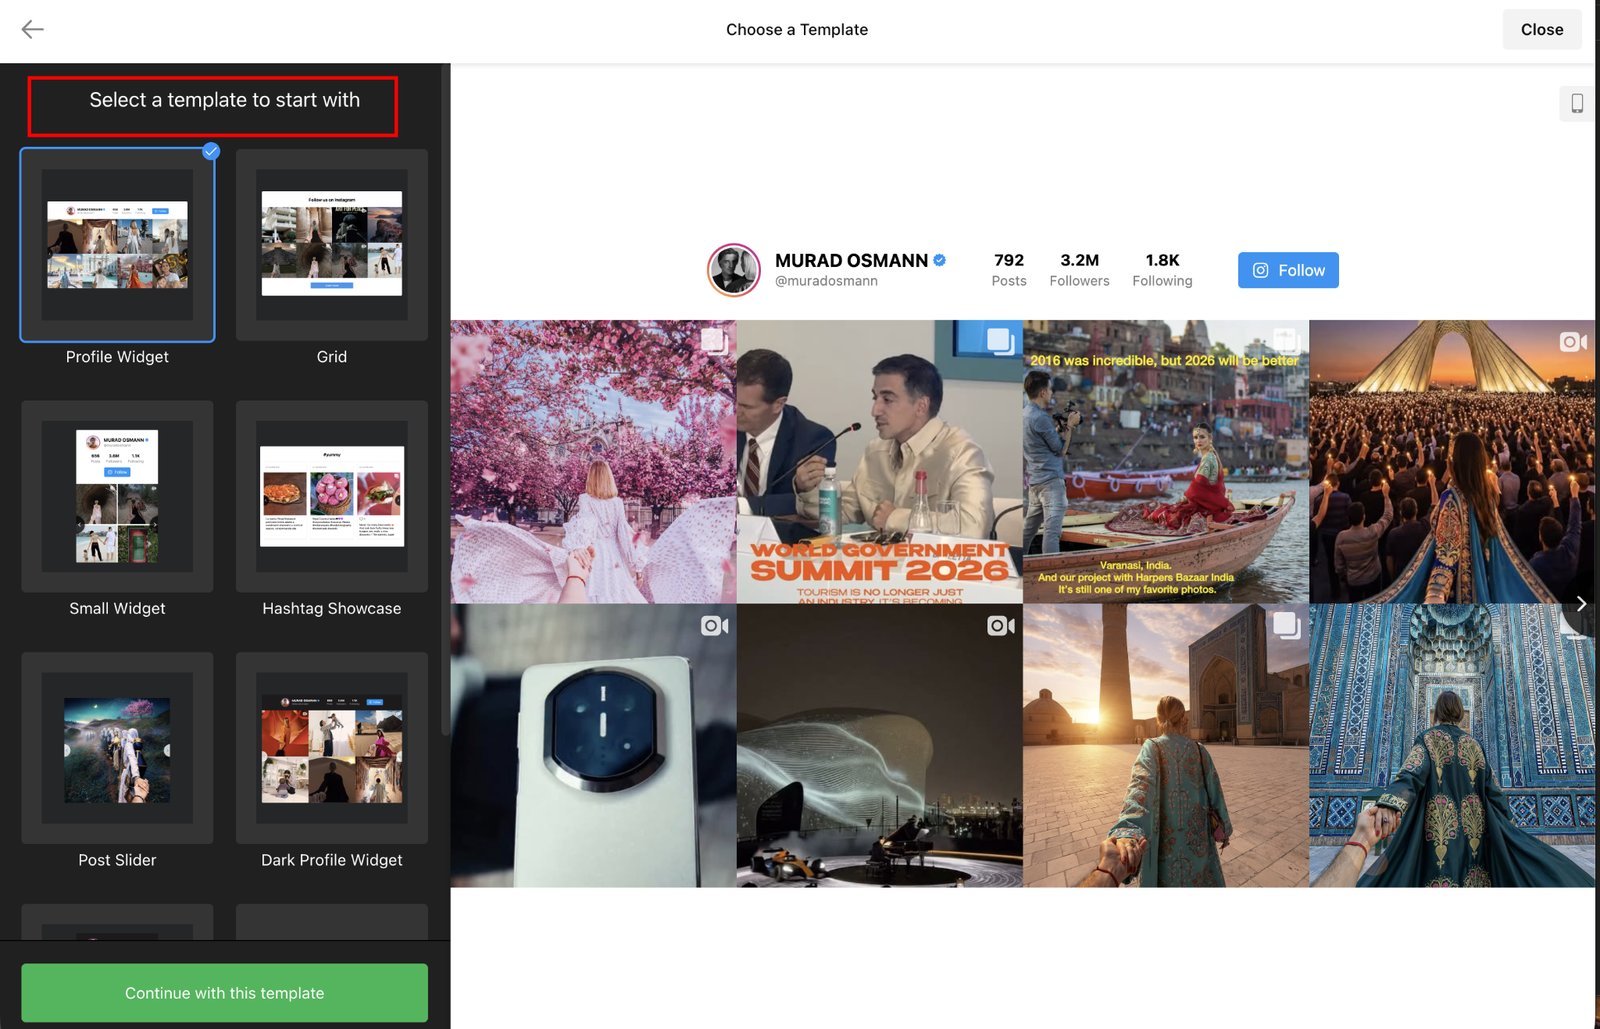Open the candlelit crowd arch video post
1600x1029 pixels.
tap(1452, 461)
